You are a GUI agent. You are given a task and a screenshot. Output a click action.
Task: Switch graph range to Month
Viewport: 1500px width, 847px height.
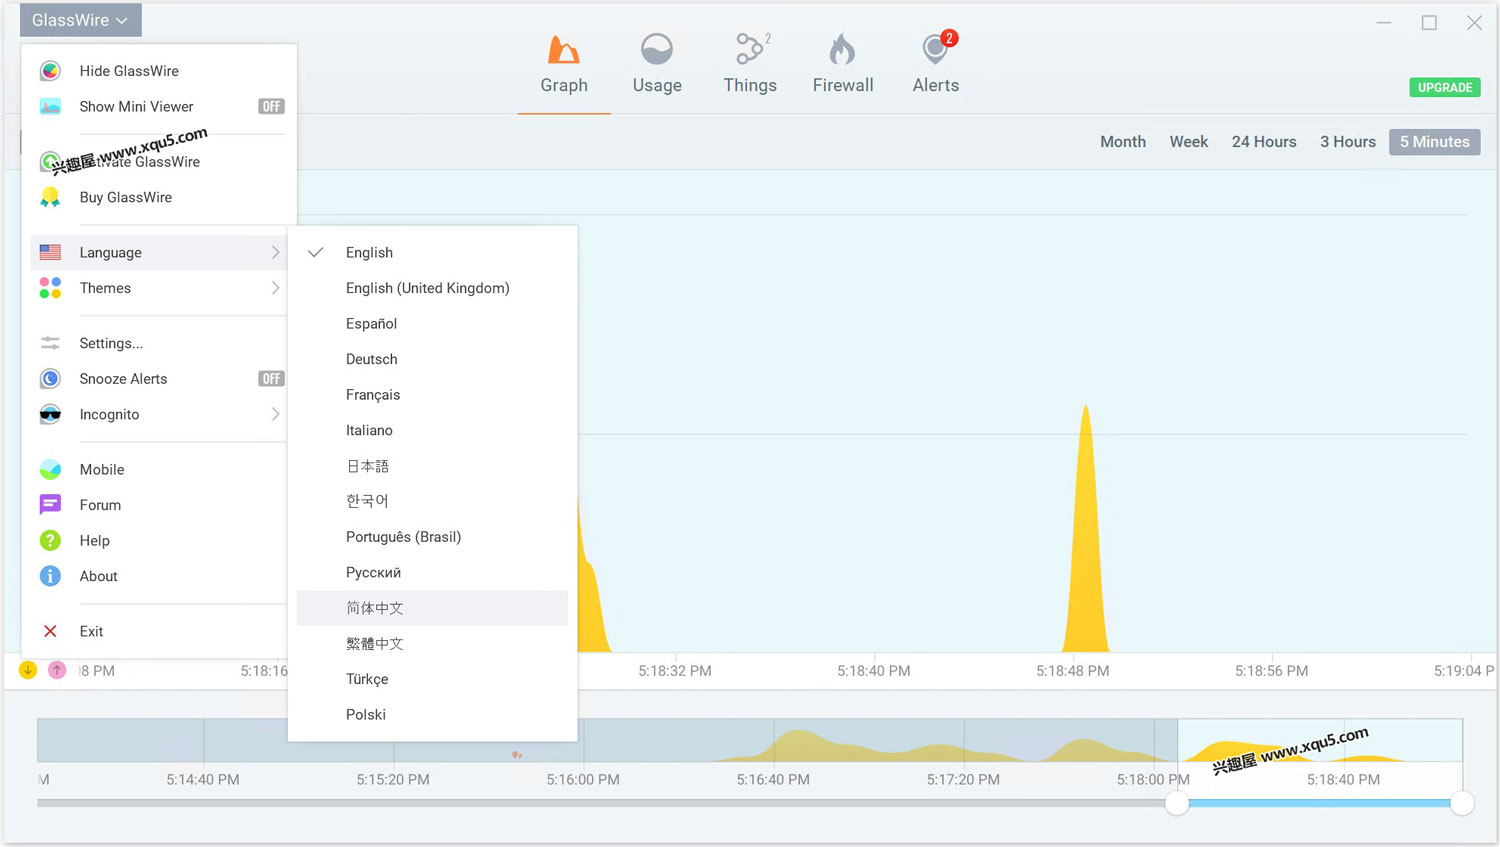(x=1123, y=142)
